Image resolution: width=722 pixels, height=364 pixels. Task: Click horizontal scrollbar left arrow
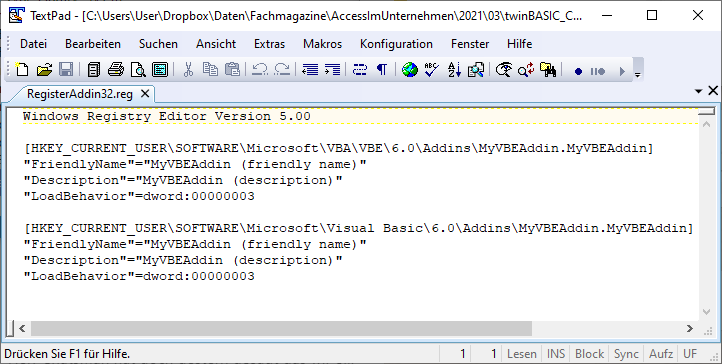(22, 329)
